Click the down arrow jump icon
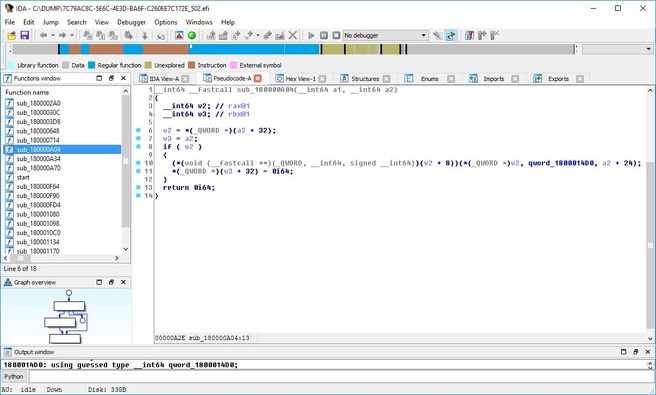Viewport: 656px width, 395px height. pyautogui.click(x=145, y=36)
